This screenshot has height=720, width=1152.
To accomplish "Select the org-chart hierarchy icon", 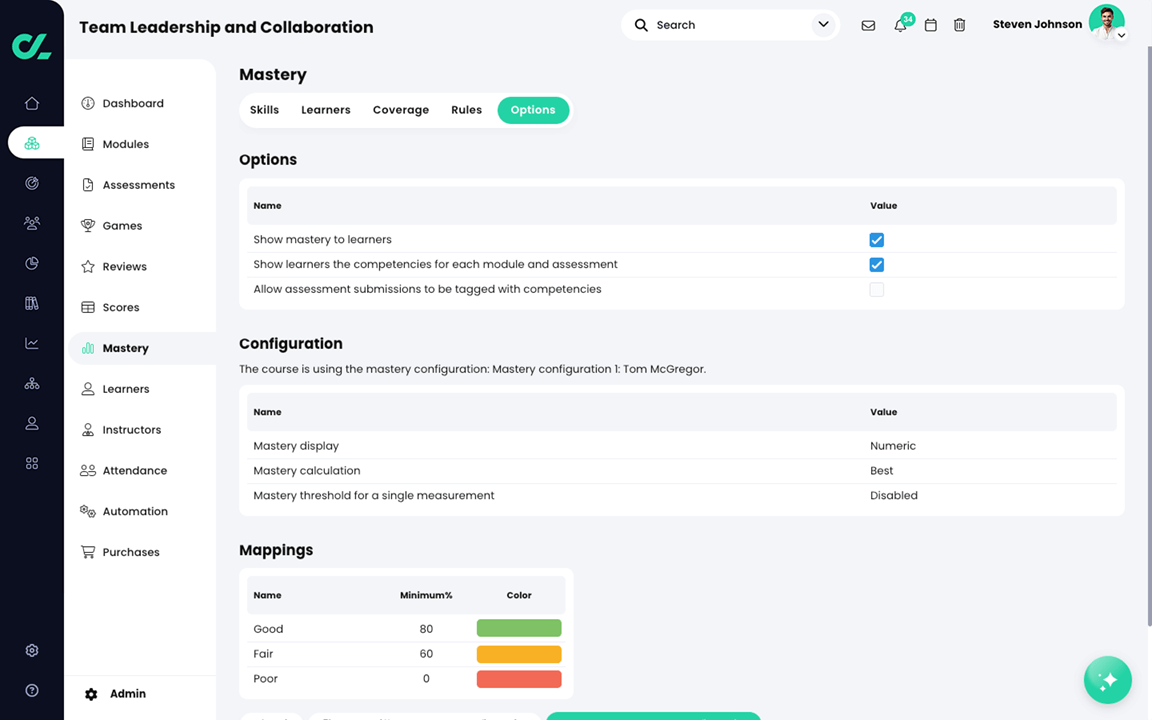I will (31, 382).
